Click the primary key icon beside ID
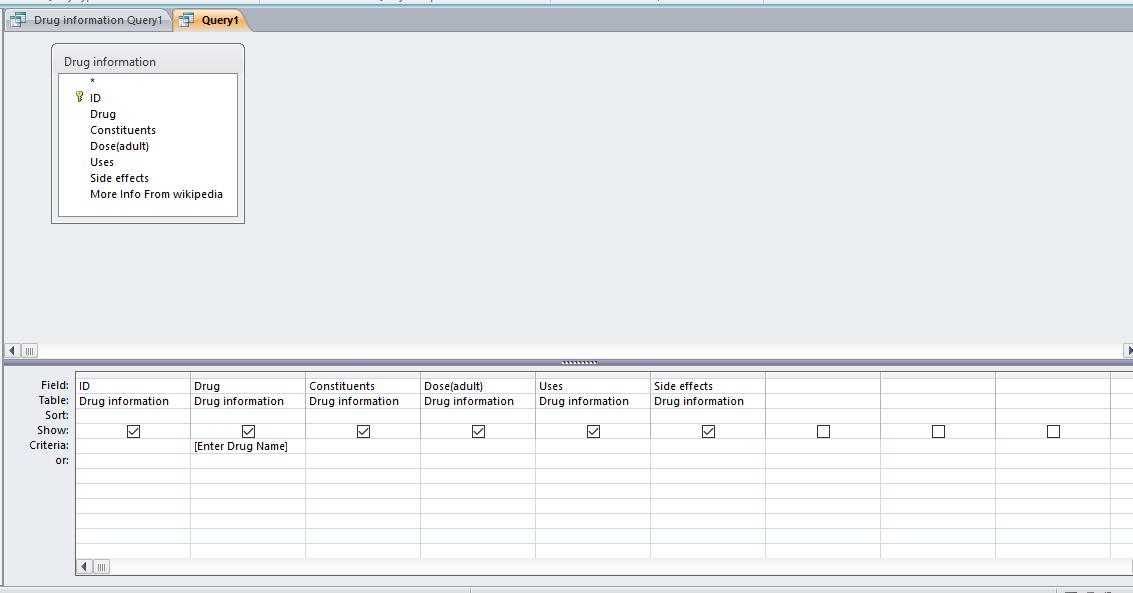Image resolution: width=1133 pixels, height=593 pixels. 79,97
